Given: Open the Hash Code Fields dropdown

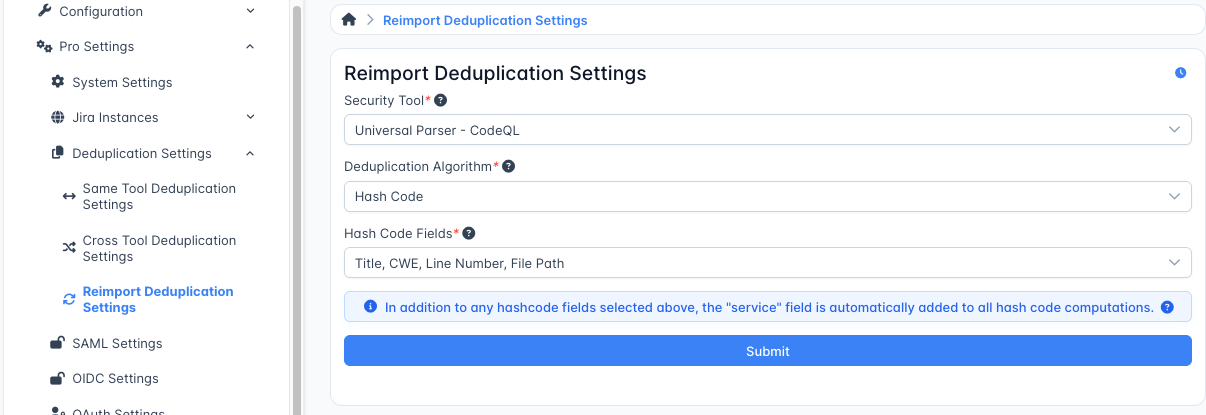Looking at the screenshot, I should (767, 263).
